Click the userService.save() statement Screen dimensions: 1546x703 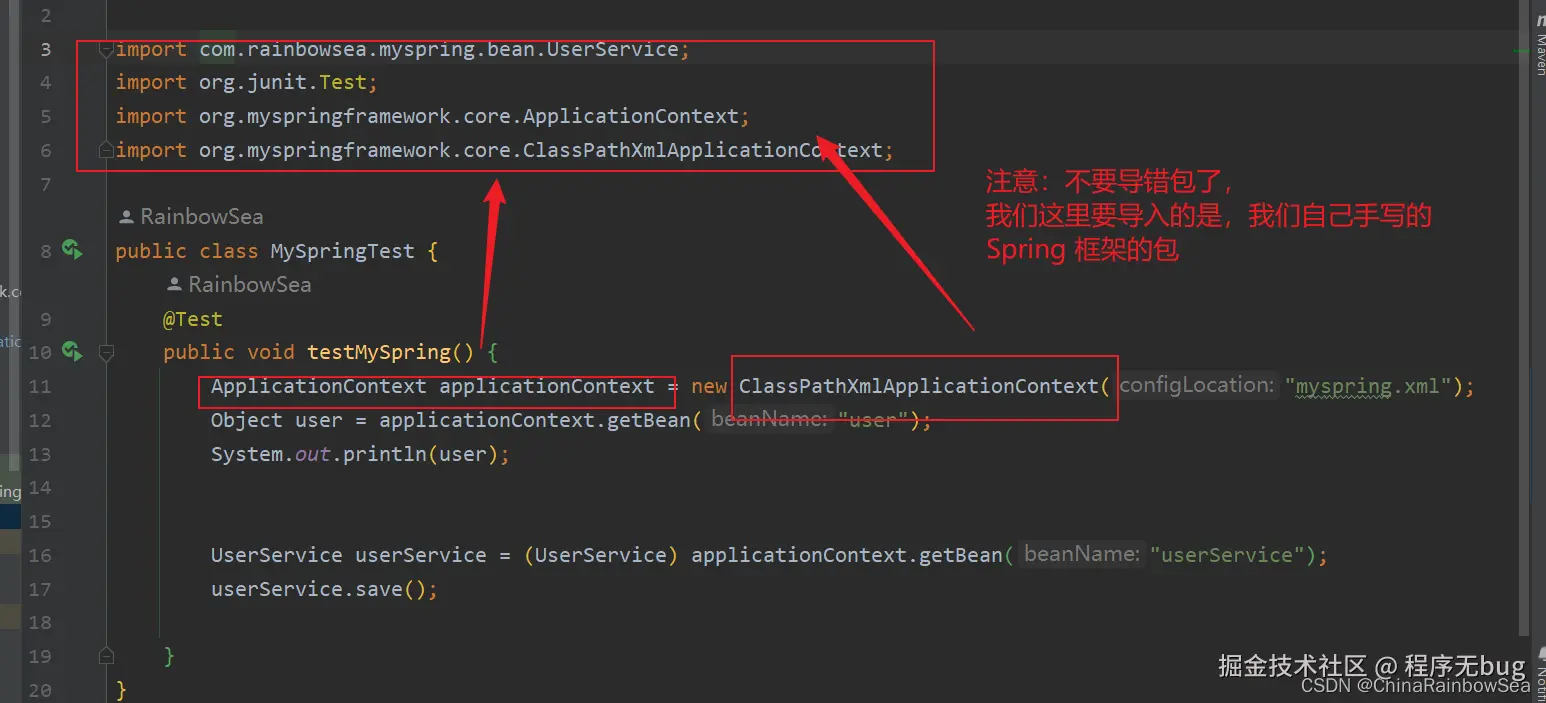click(324, 589)
